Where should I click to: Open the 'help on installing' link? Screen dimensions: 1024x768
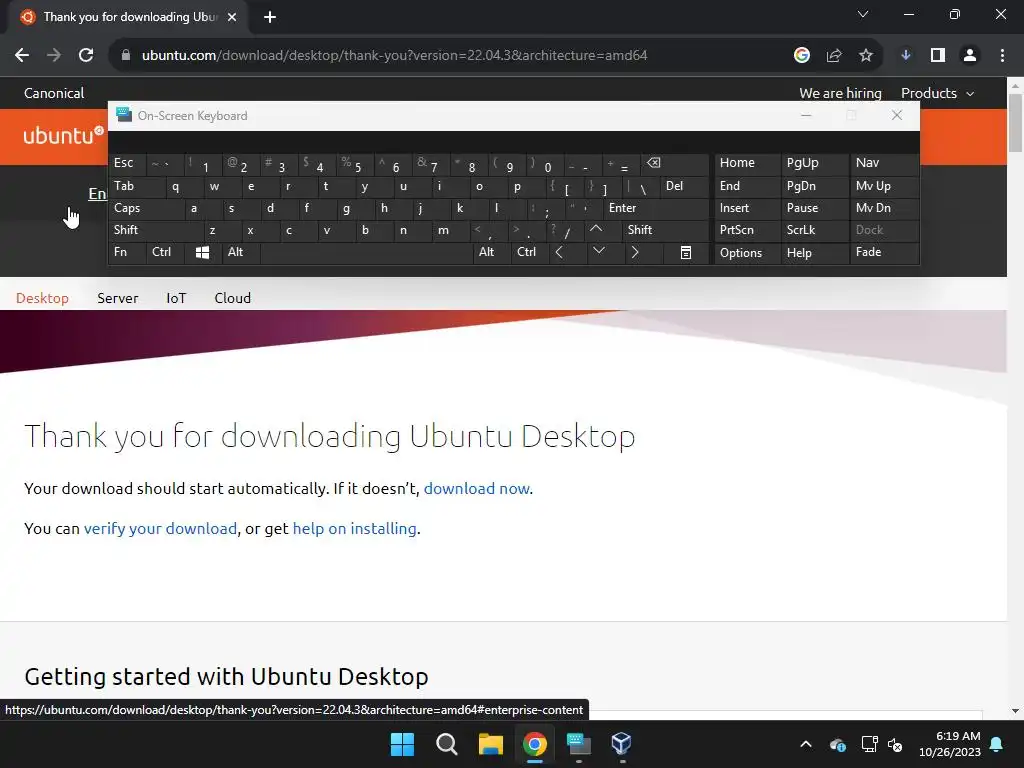pos(355,529)
